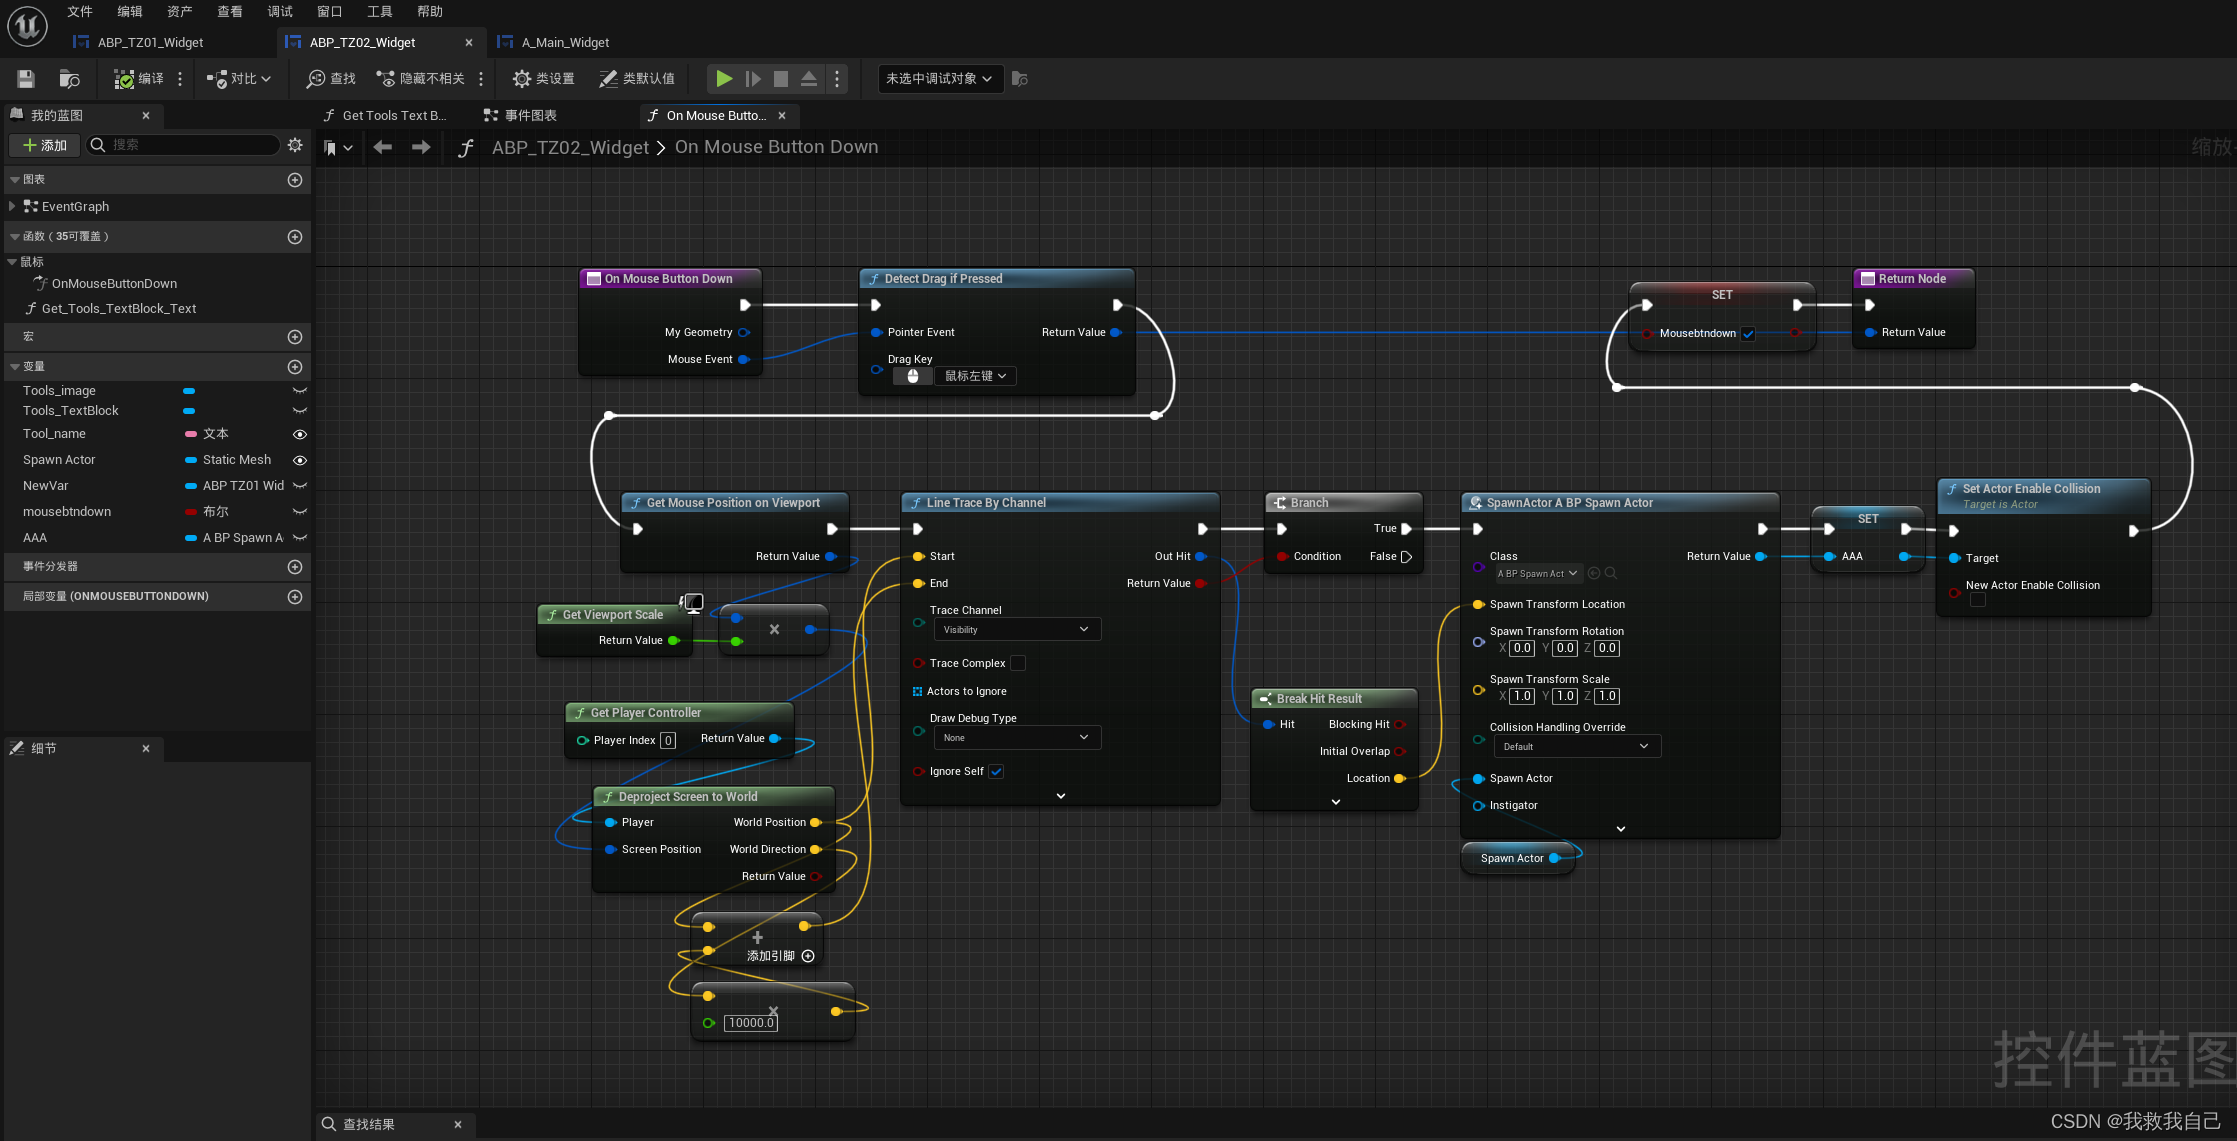
Task: Navigate back with the left arrow
Action: pos(382,147)
